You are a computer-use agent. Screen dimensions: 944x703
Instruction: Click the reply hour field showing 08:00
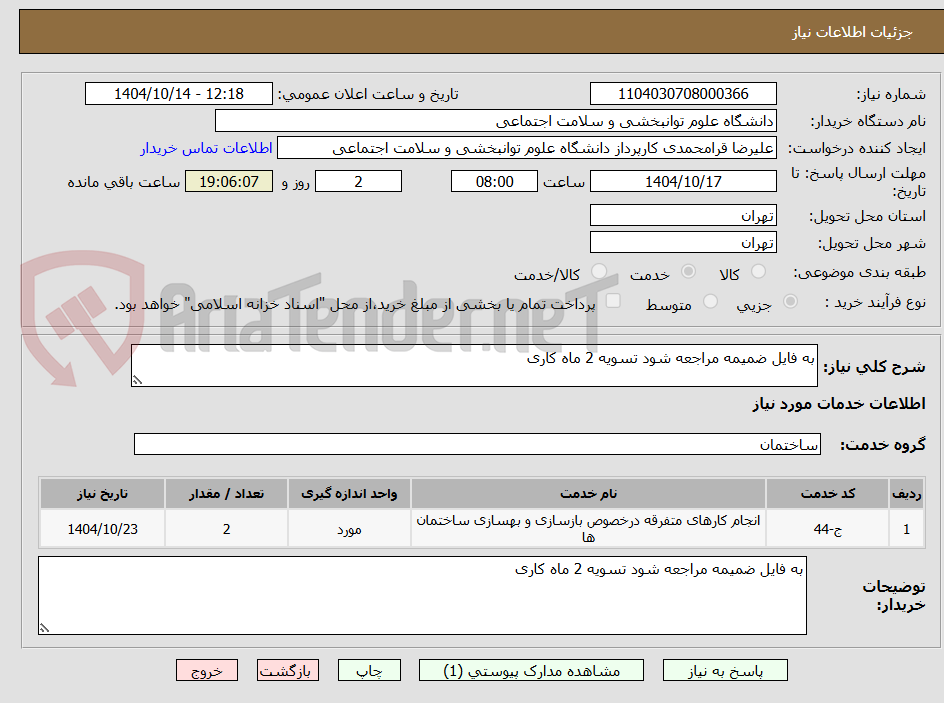(x=494, y=181)
